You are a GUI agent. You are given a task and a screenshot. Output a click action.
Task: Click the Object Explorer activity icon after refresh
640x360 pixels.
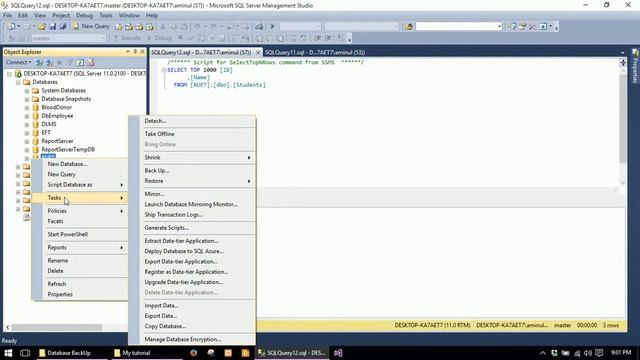click(91, 62)
